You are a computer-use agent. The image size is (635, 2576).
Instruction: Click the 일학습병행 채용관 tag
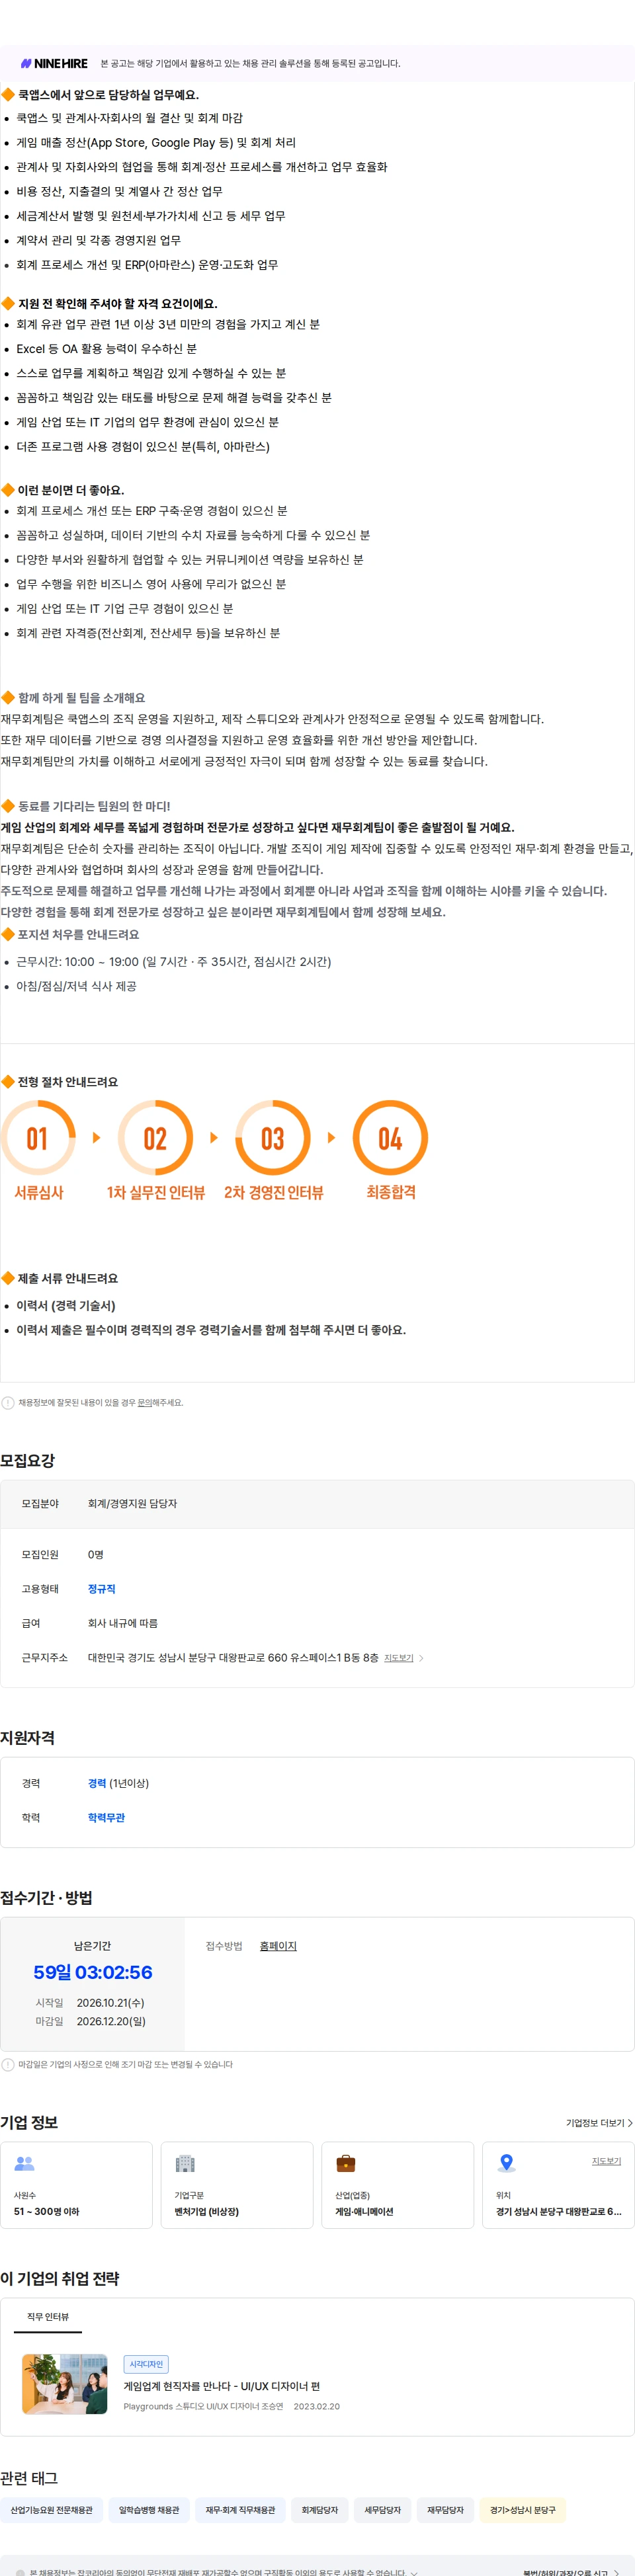149,2509
